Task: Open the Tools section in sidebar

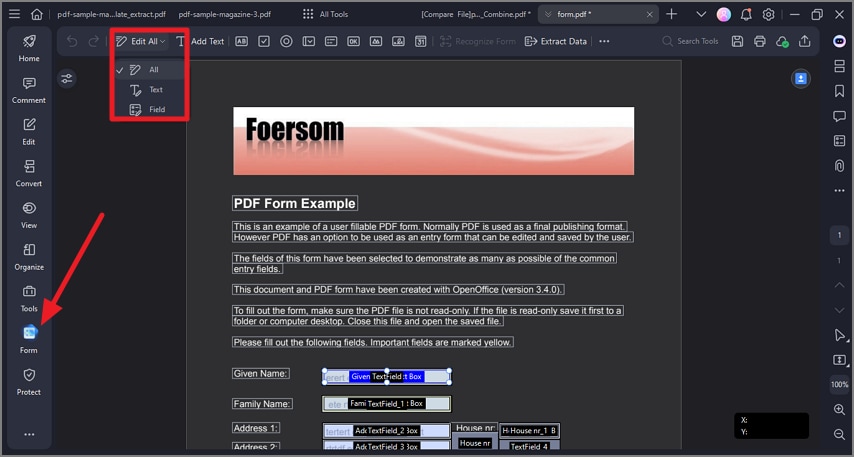Action: click(x=29, y=298)
